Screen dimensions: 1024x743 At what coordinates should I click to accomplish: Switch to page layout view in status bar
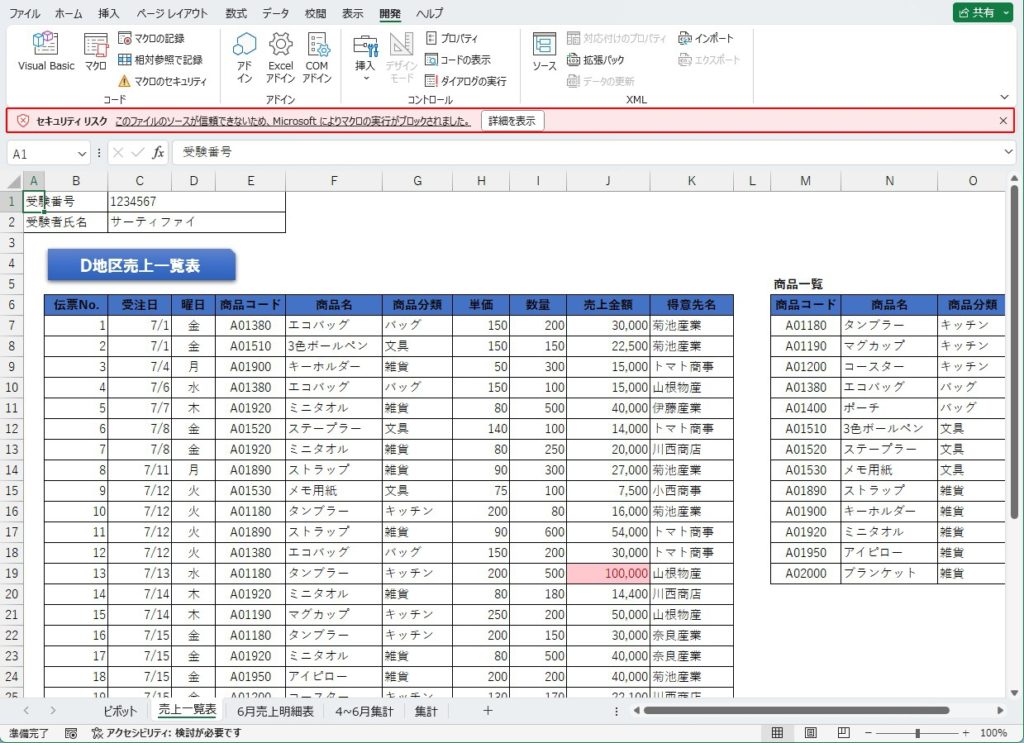[810, 733]
